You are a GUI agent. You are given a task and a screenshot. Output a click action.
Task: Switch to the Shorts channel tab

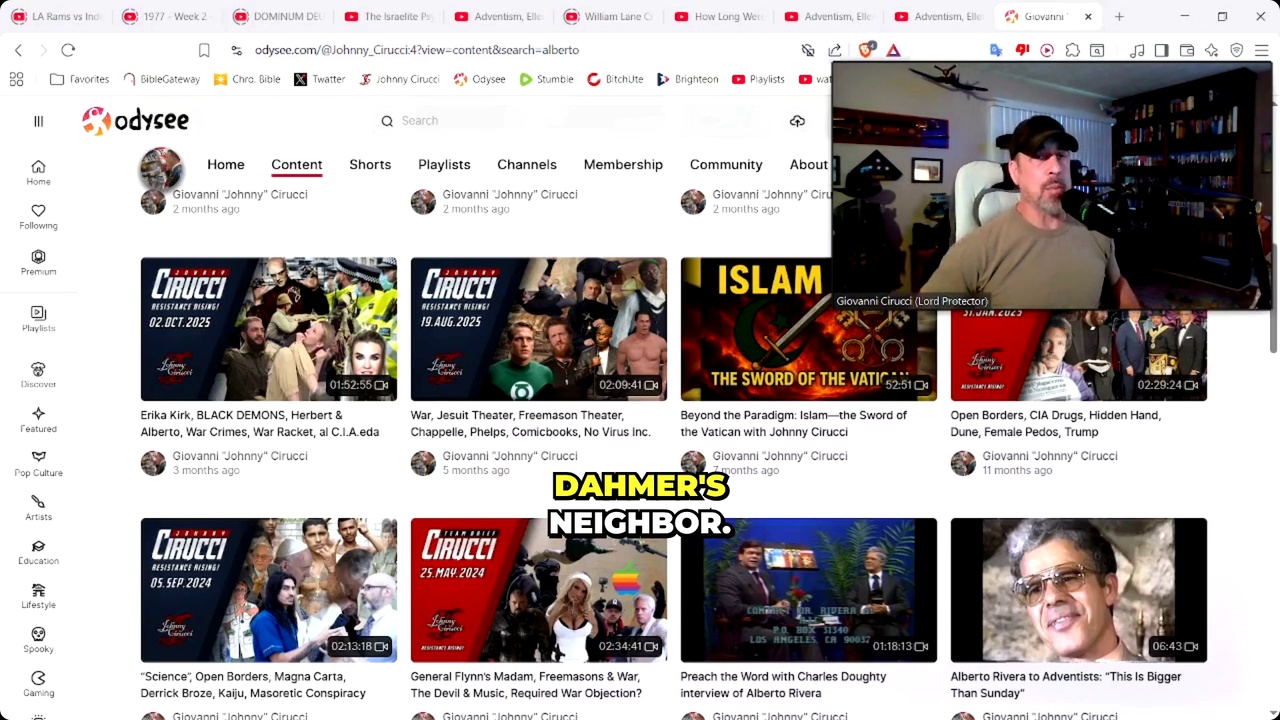coord(370,164)
